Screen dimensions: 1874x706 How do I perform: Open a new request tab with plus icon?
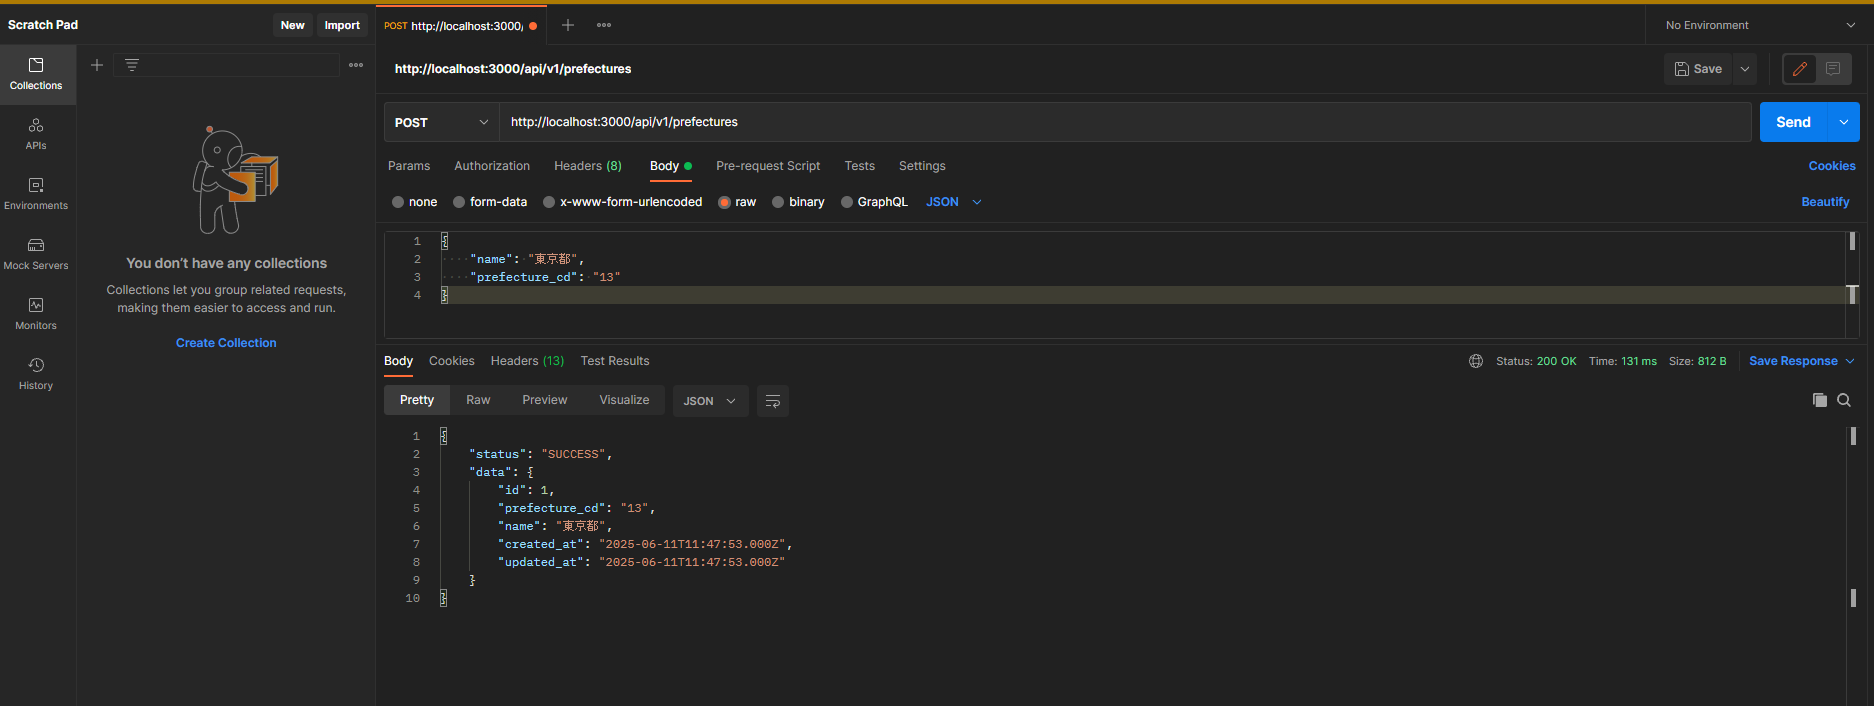coord(568,25)
